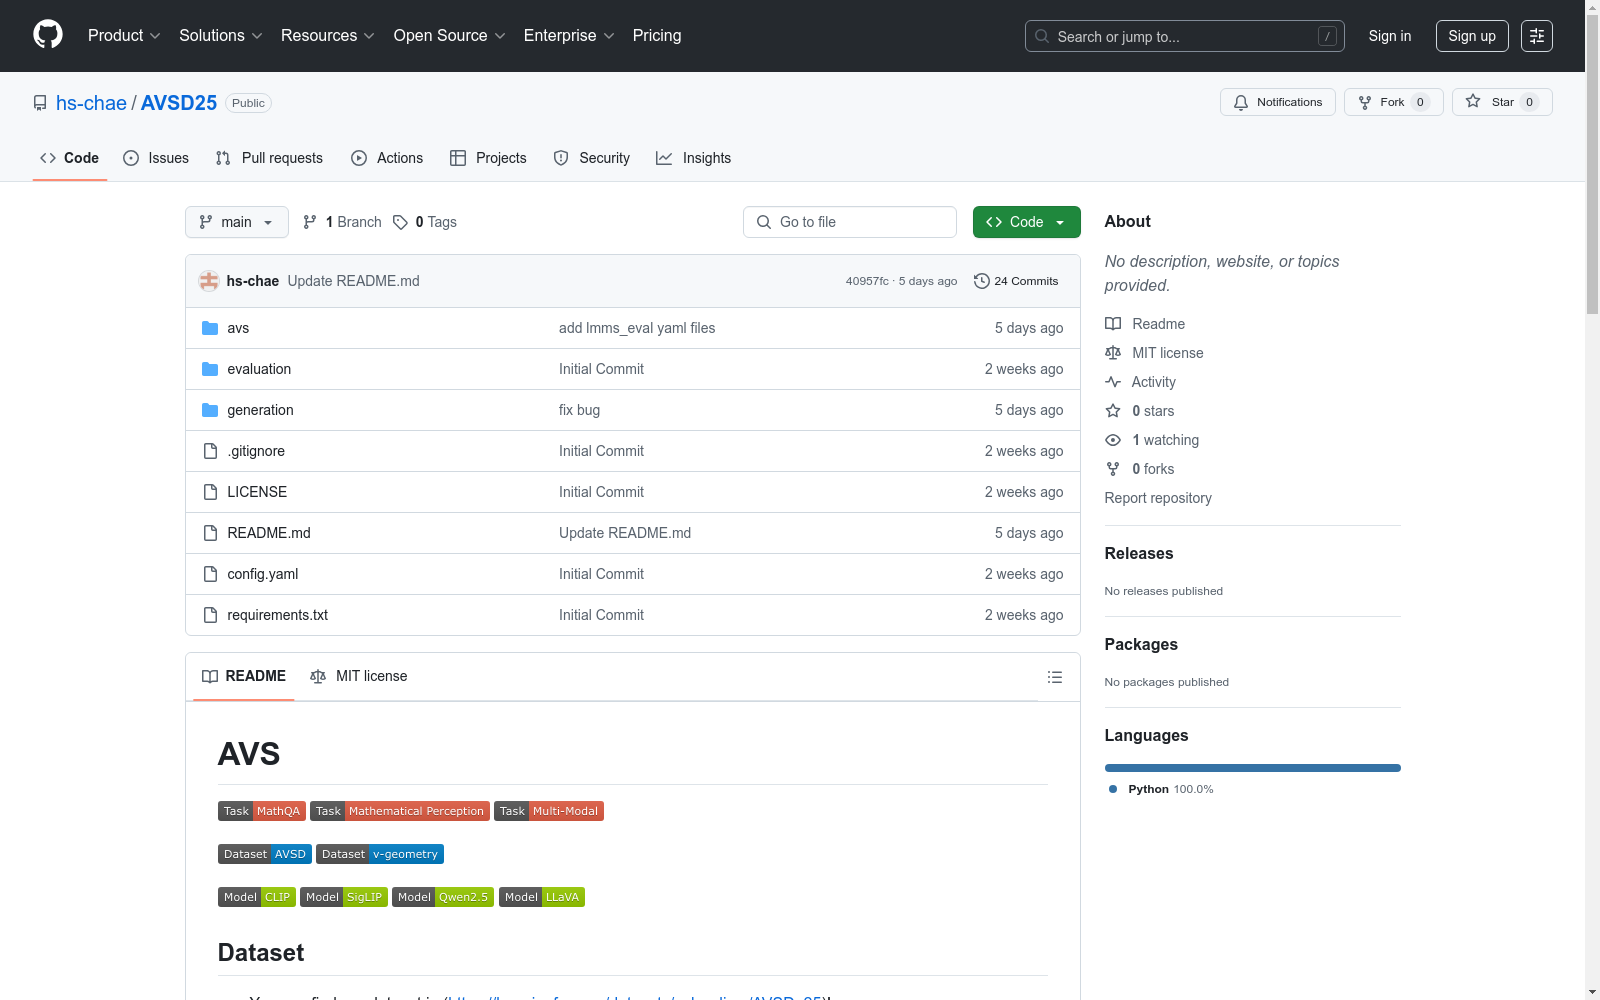Open the README outline list icon
The image size is (1600, 1000).
[1054, 677]
